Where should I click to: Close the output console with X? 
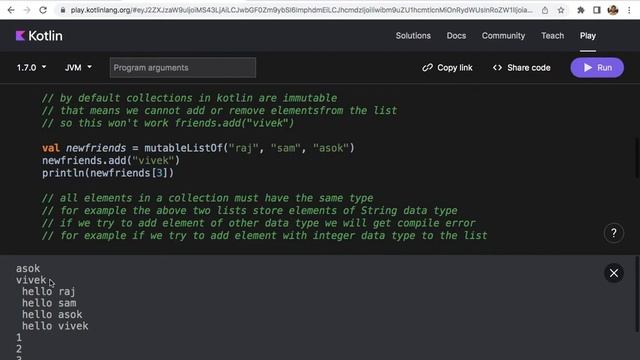coord(613,273)
